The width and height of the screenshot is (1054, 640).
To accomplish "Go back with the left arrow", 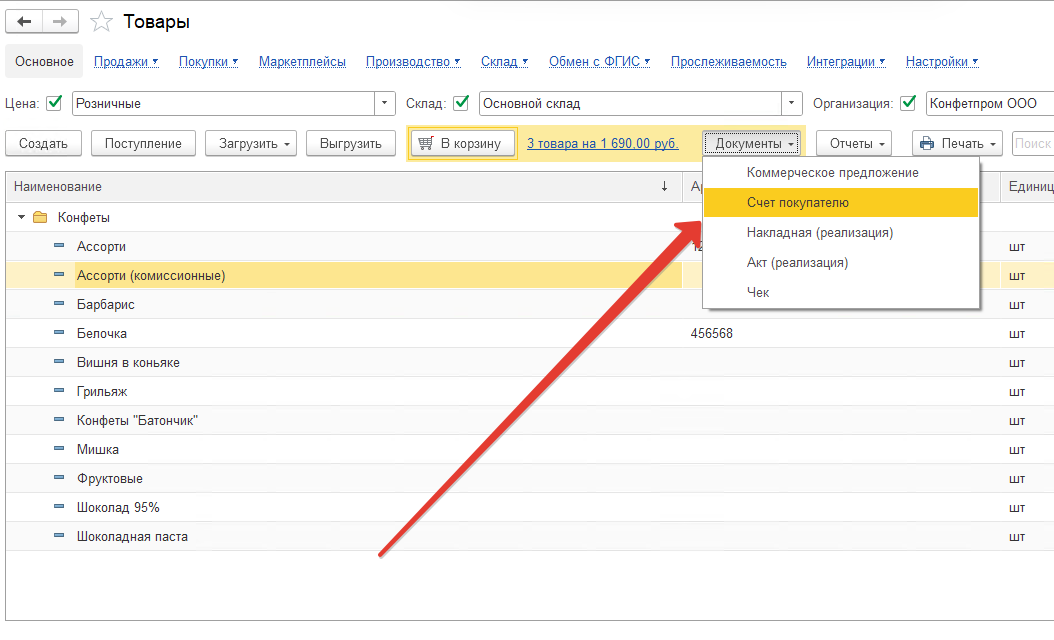I will click(24, 22).
